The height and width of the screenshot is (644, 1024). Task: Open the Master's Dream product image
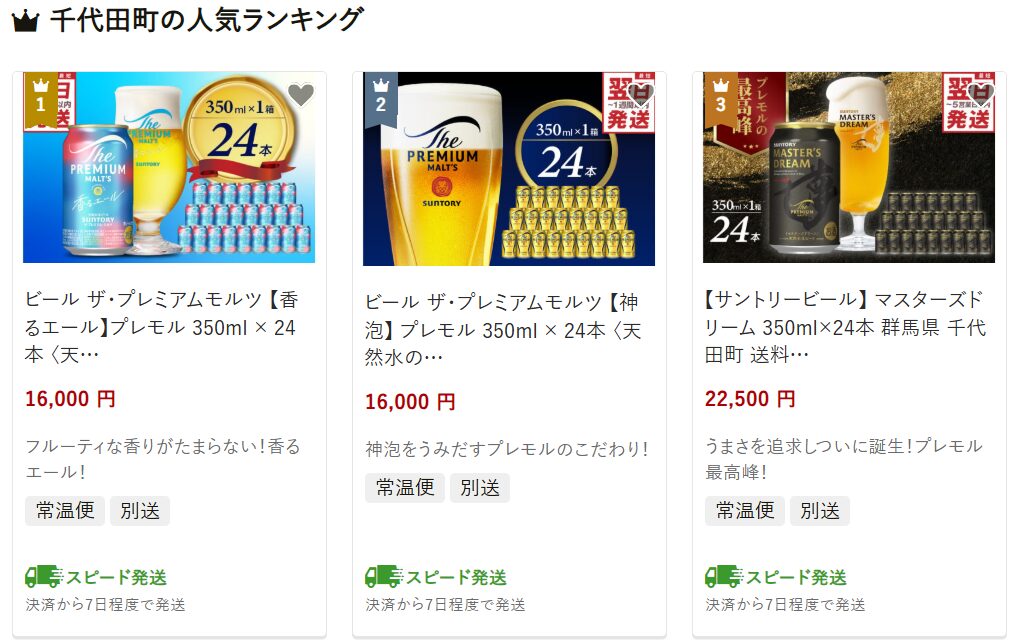pyautogui.click(x=849, y=167)
